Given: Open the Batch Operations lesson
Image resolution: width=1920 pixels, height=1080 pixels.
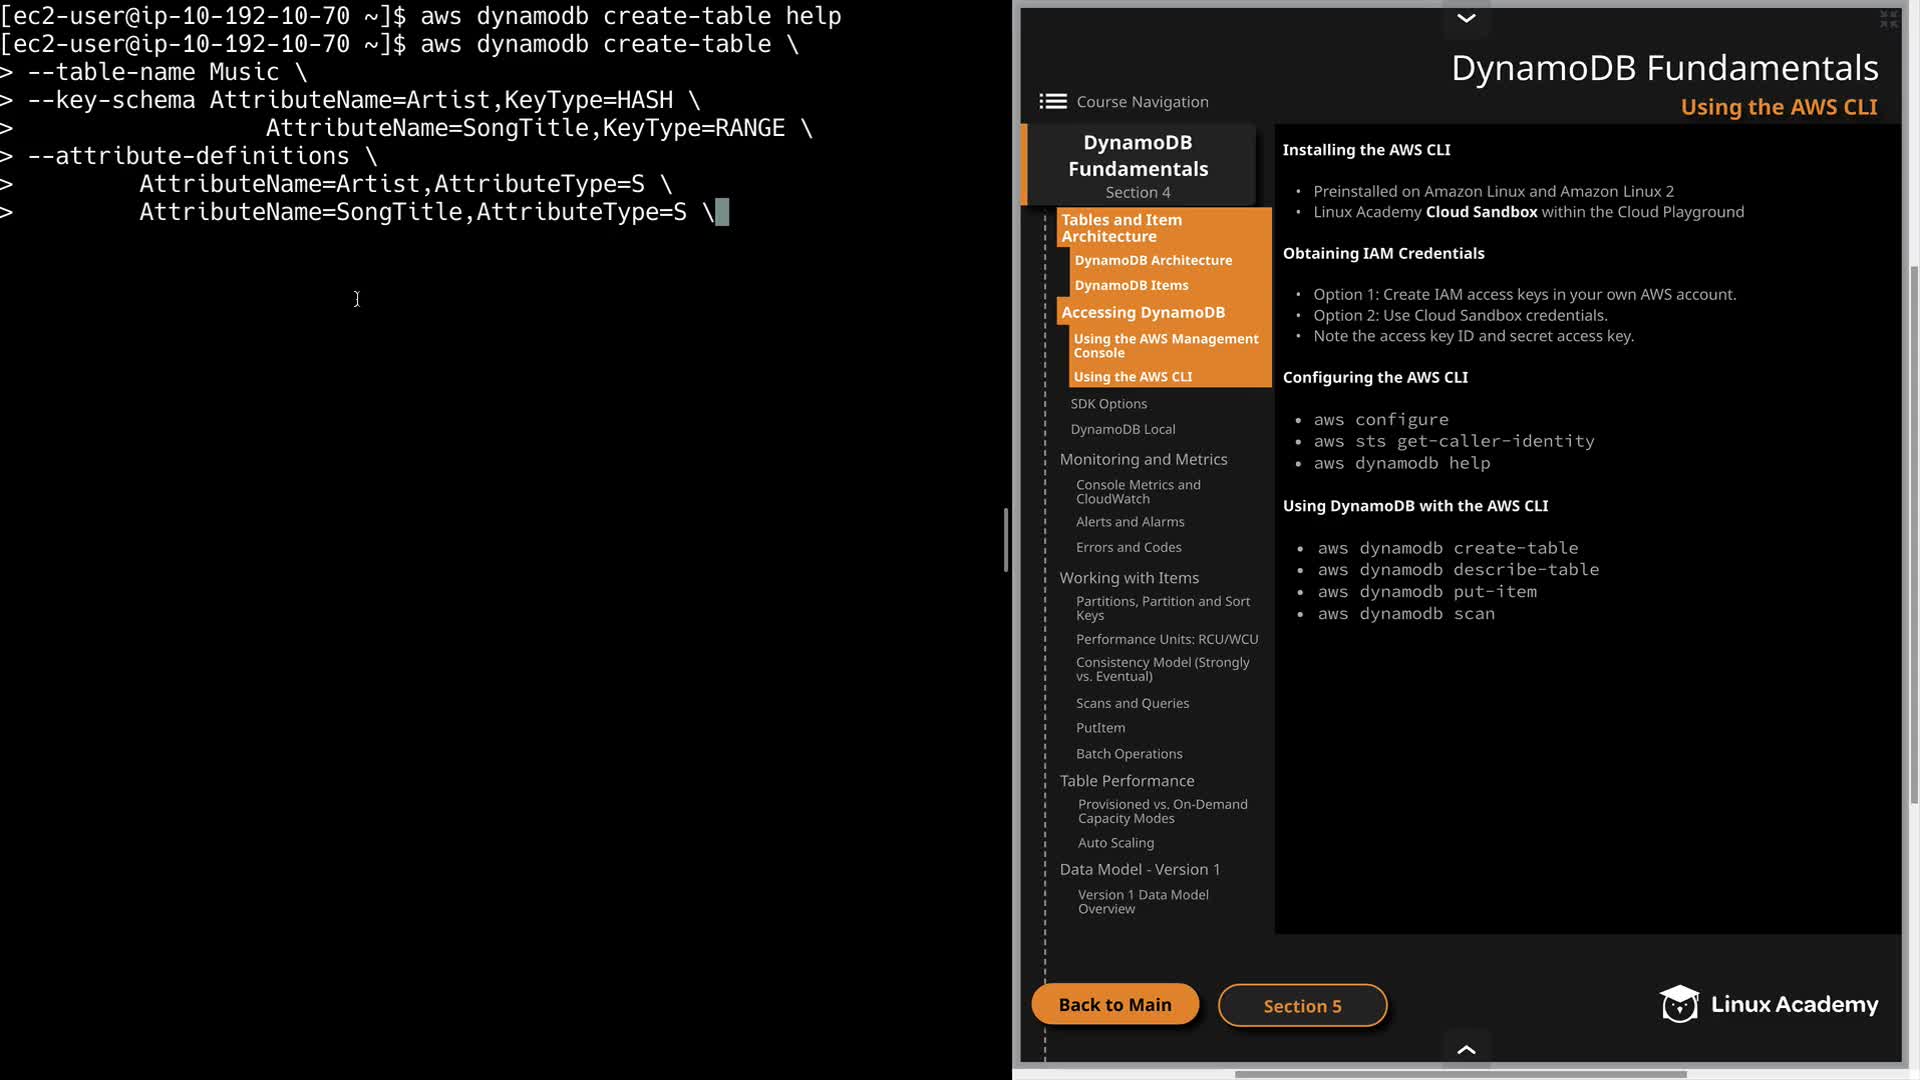Looking at the screenshot, I should pyautogui.click(x=1129, y=754).
